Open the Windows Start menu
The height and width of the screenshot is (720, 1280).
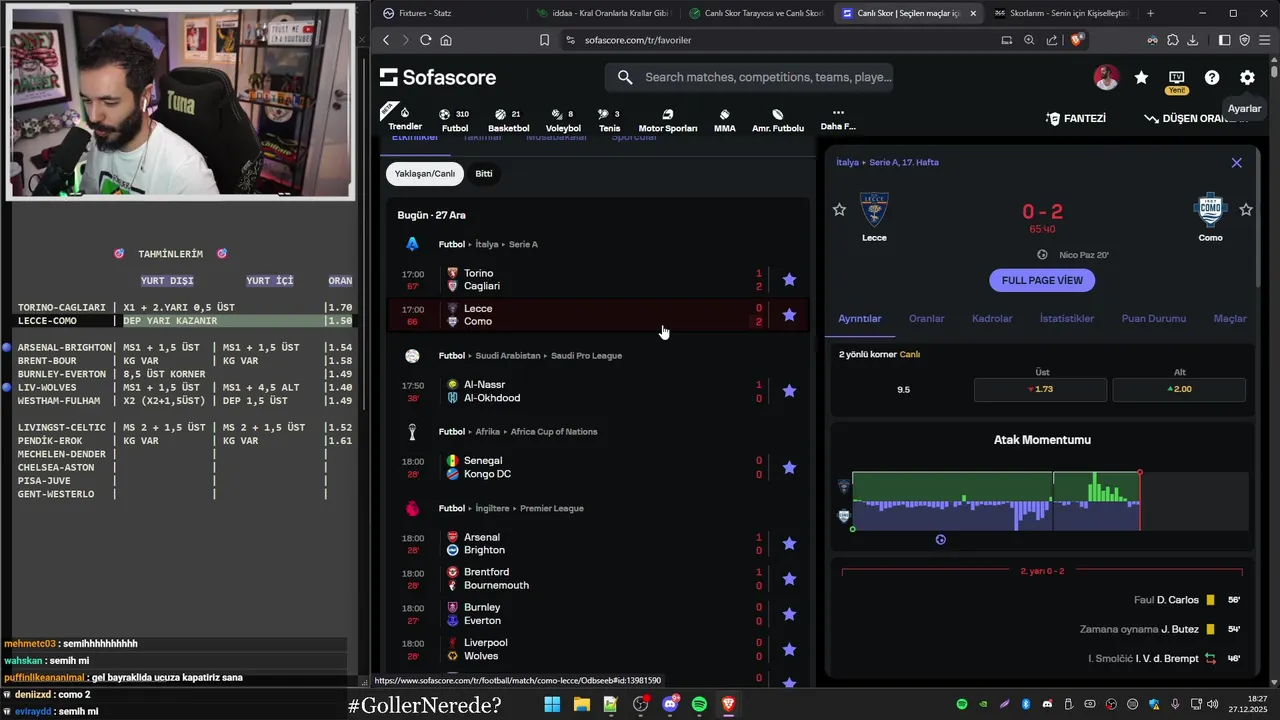[x=552, y=704]
